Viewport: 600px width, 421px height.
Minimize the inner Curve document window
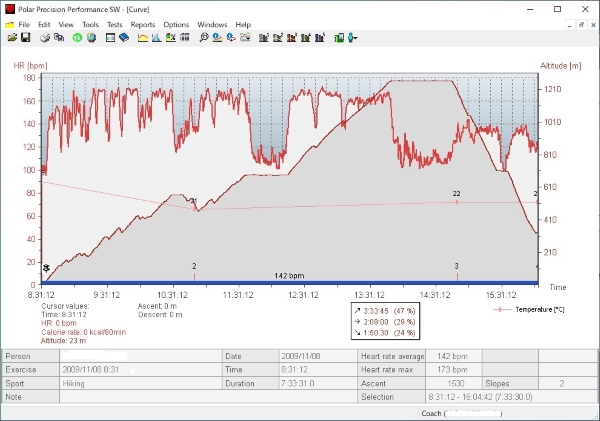click(570, 25)
